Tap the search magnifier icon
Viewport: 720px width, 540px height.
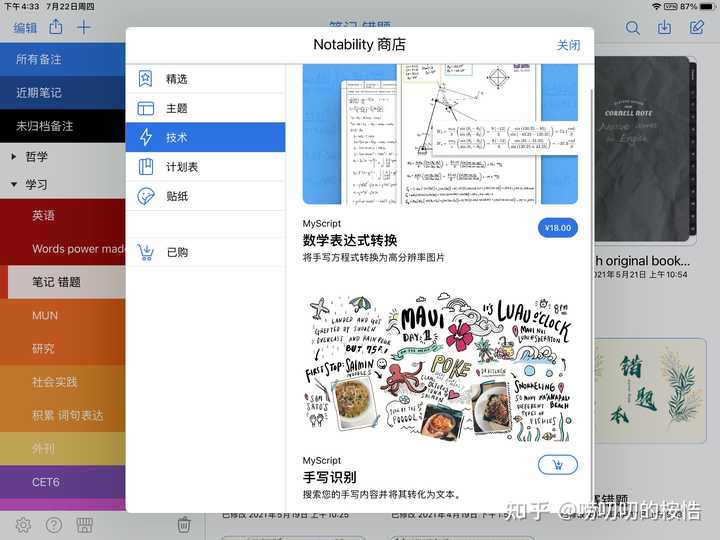pos(632,28)
